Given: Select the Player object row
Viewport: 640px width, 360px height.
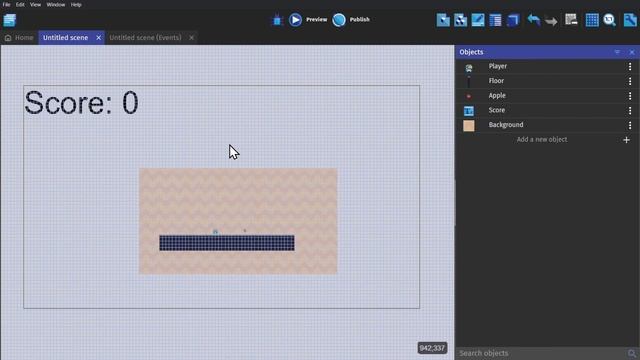Looking at the screenshot, I should click(x=547, y=66).
